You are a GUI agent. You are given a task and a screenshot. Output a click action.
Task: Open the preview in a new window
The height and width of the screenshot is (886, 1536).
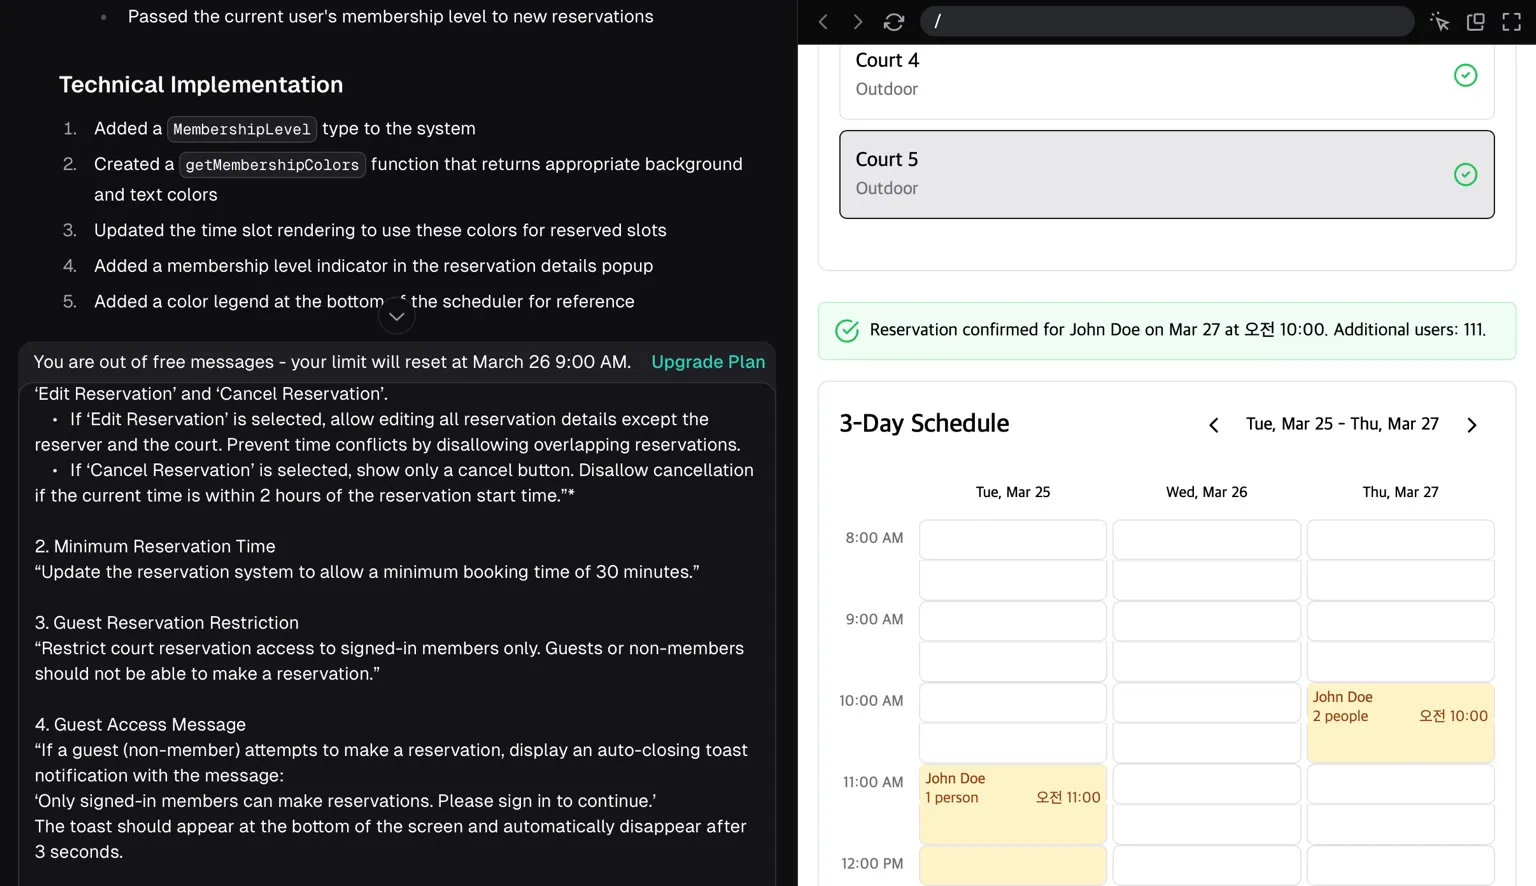click(x=1475, y=22)
